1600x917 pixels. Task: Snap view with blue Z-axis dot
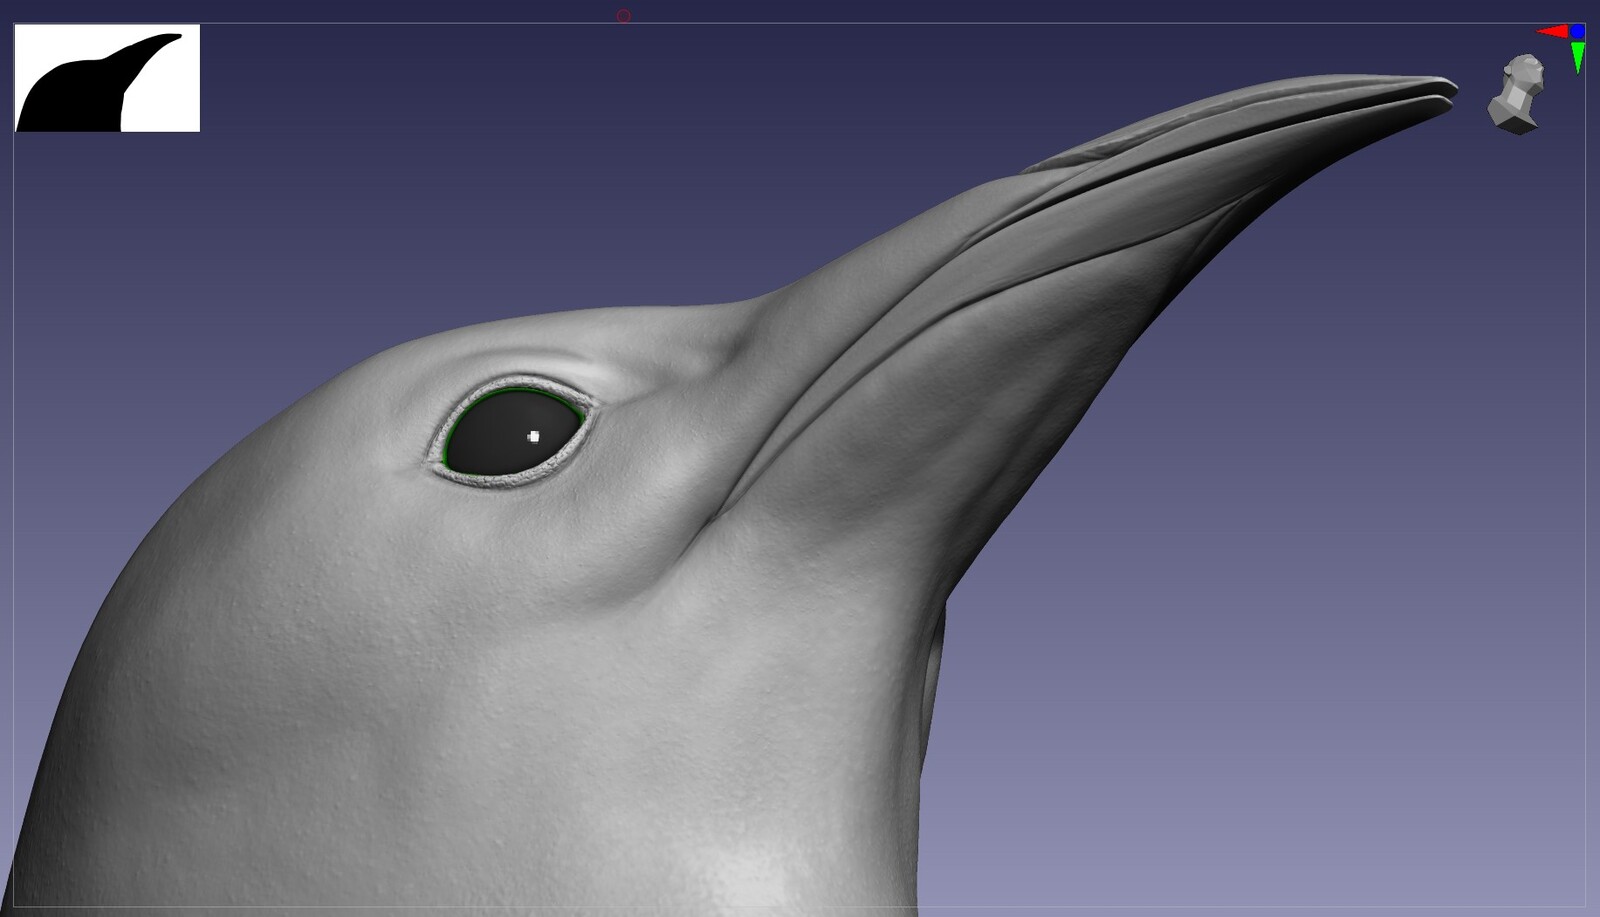1578,32
